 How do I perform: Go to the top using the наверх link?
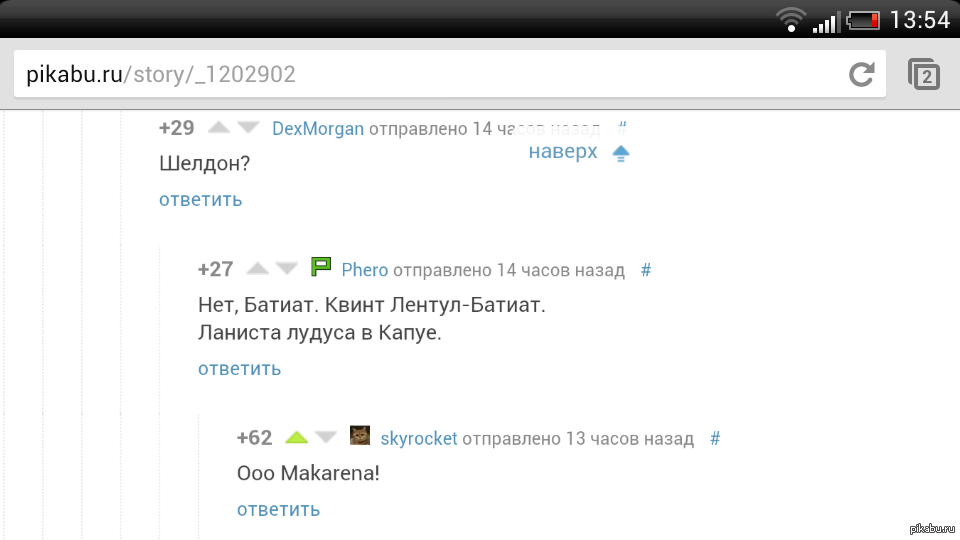tap(563, 151)
